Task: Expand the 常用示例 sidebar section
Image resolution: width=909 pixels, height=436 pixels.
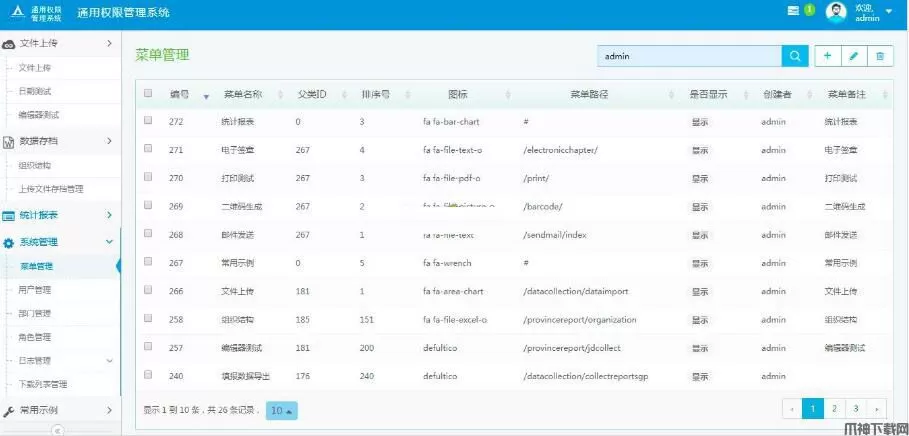Action: pos(58,410)
